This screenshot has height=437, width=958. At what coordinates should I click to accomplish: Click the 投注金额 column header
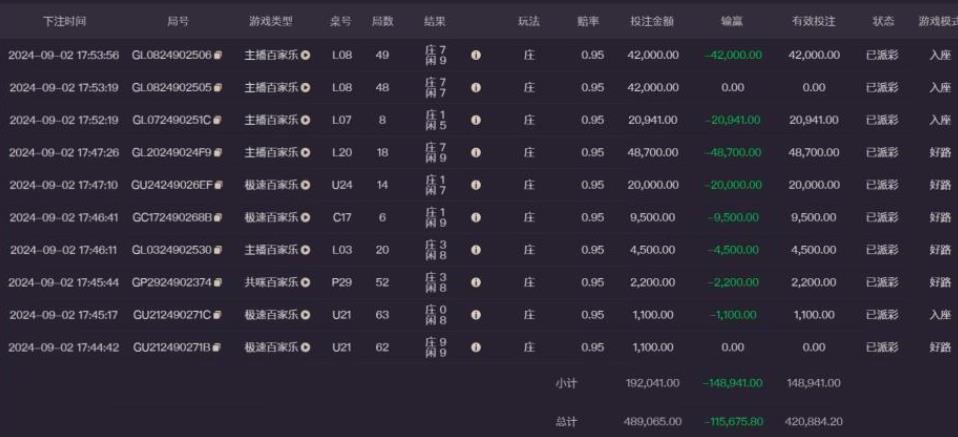[652, 21]
